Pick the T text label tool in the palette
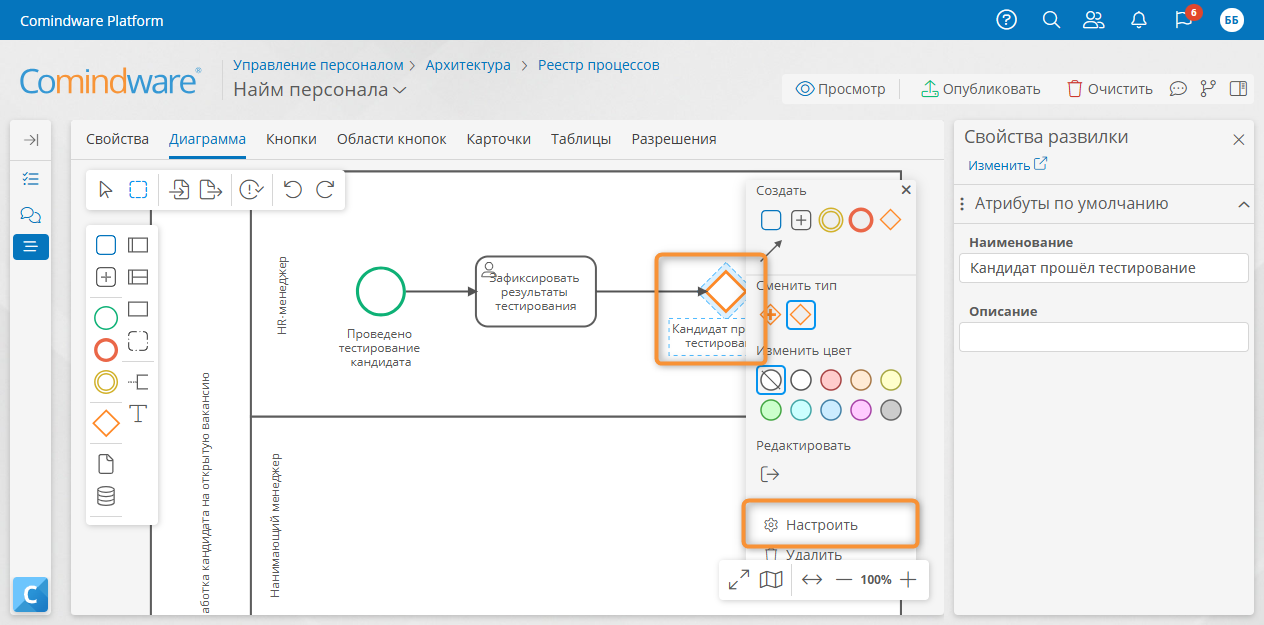This screenshot has width=1264, height=625. (138, 413)
